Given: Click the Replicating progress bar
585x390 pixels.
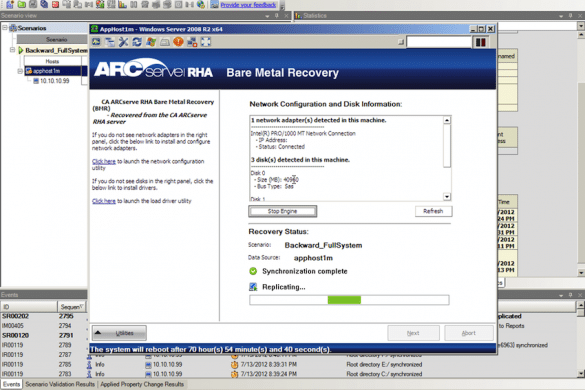Looking at the screenshot, I should [349, 300].
